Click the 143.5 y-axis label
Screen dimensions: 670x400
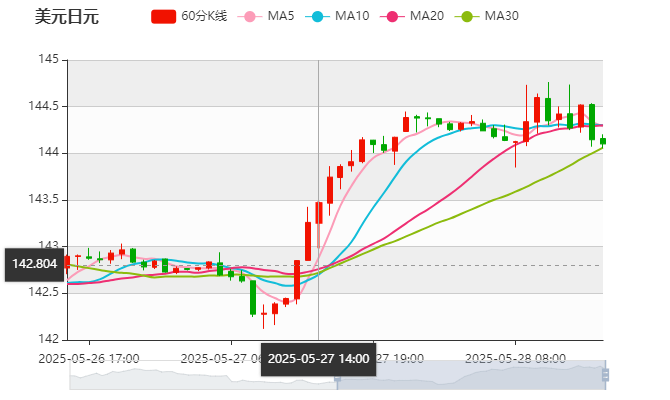tap(43, 199)
